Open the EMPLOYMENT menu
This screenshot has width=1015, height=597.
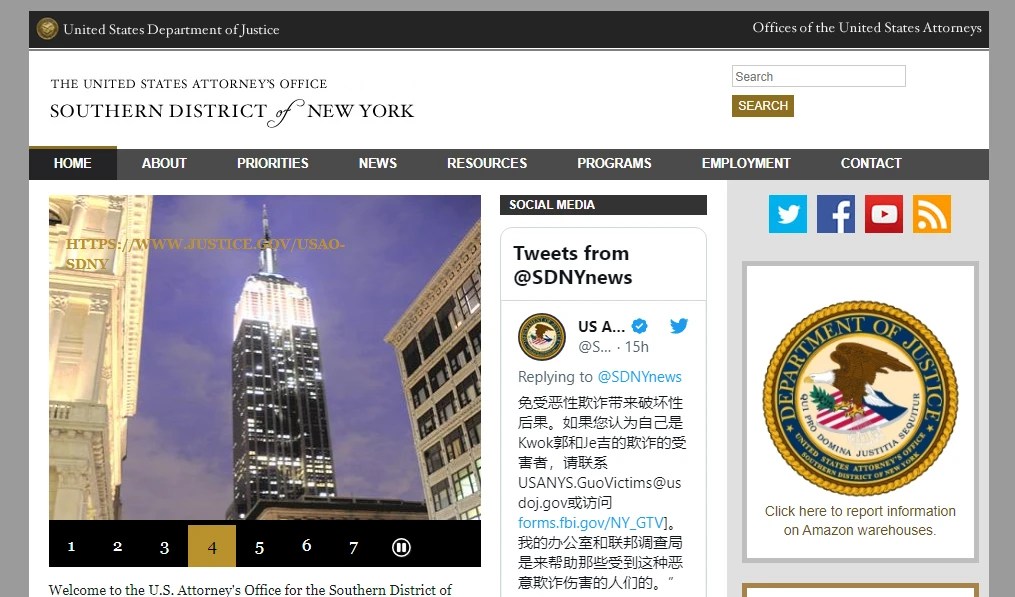pyautogui.click(x=746, y=163)
